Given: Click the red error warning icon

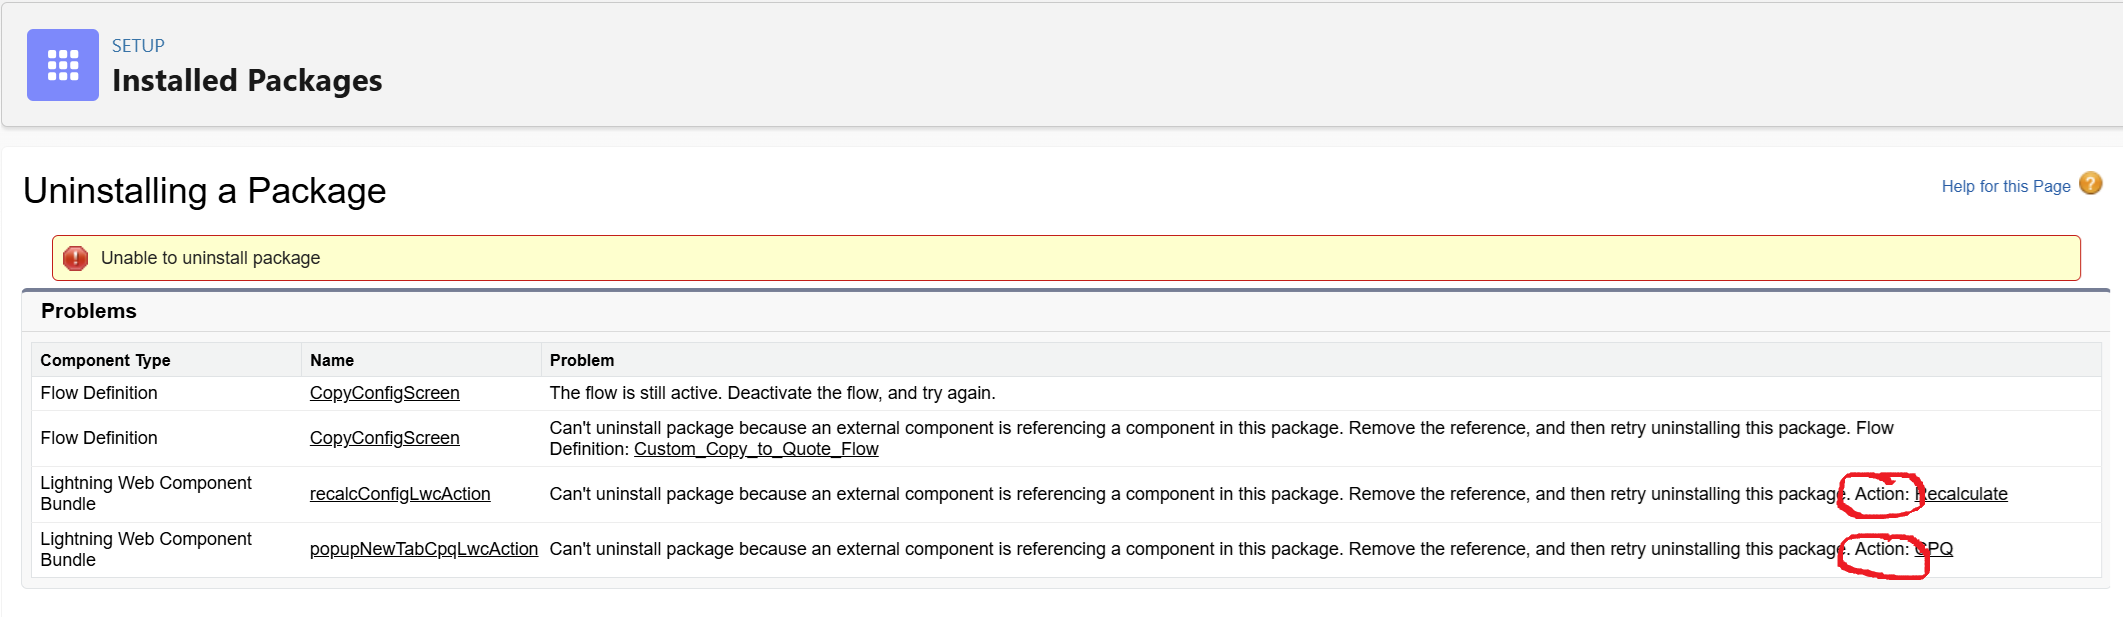Looking at the screenshot, I should [75, 258].
